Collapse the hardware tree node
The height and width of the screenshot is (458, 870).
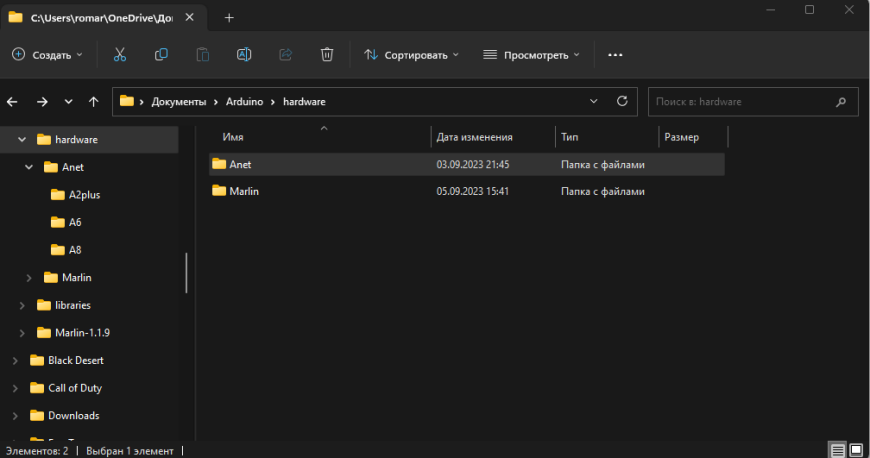[x=22, y=139]
